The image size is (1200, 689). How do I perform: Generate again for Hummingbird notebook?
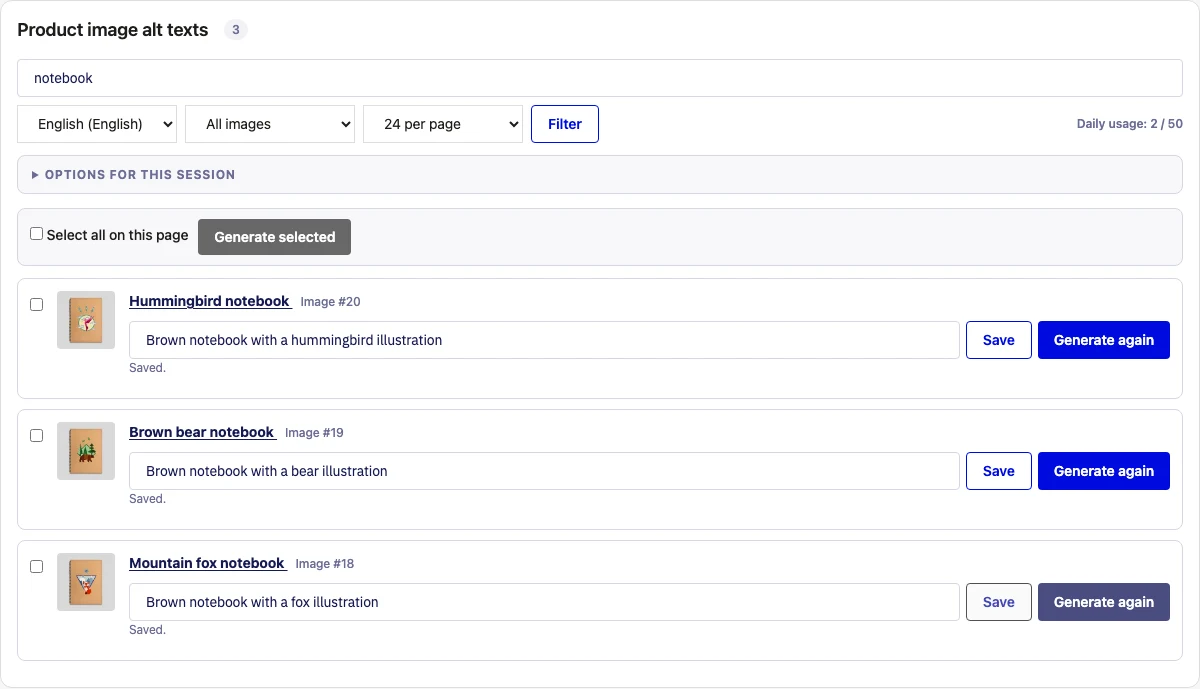coord(1104,340)
